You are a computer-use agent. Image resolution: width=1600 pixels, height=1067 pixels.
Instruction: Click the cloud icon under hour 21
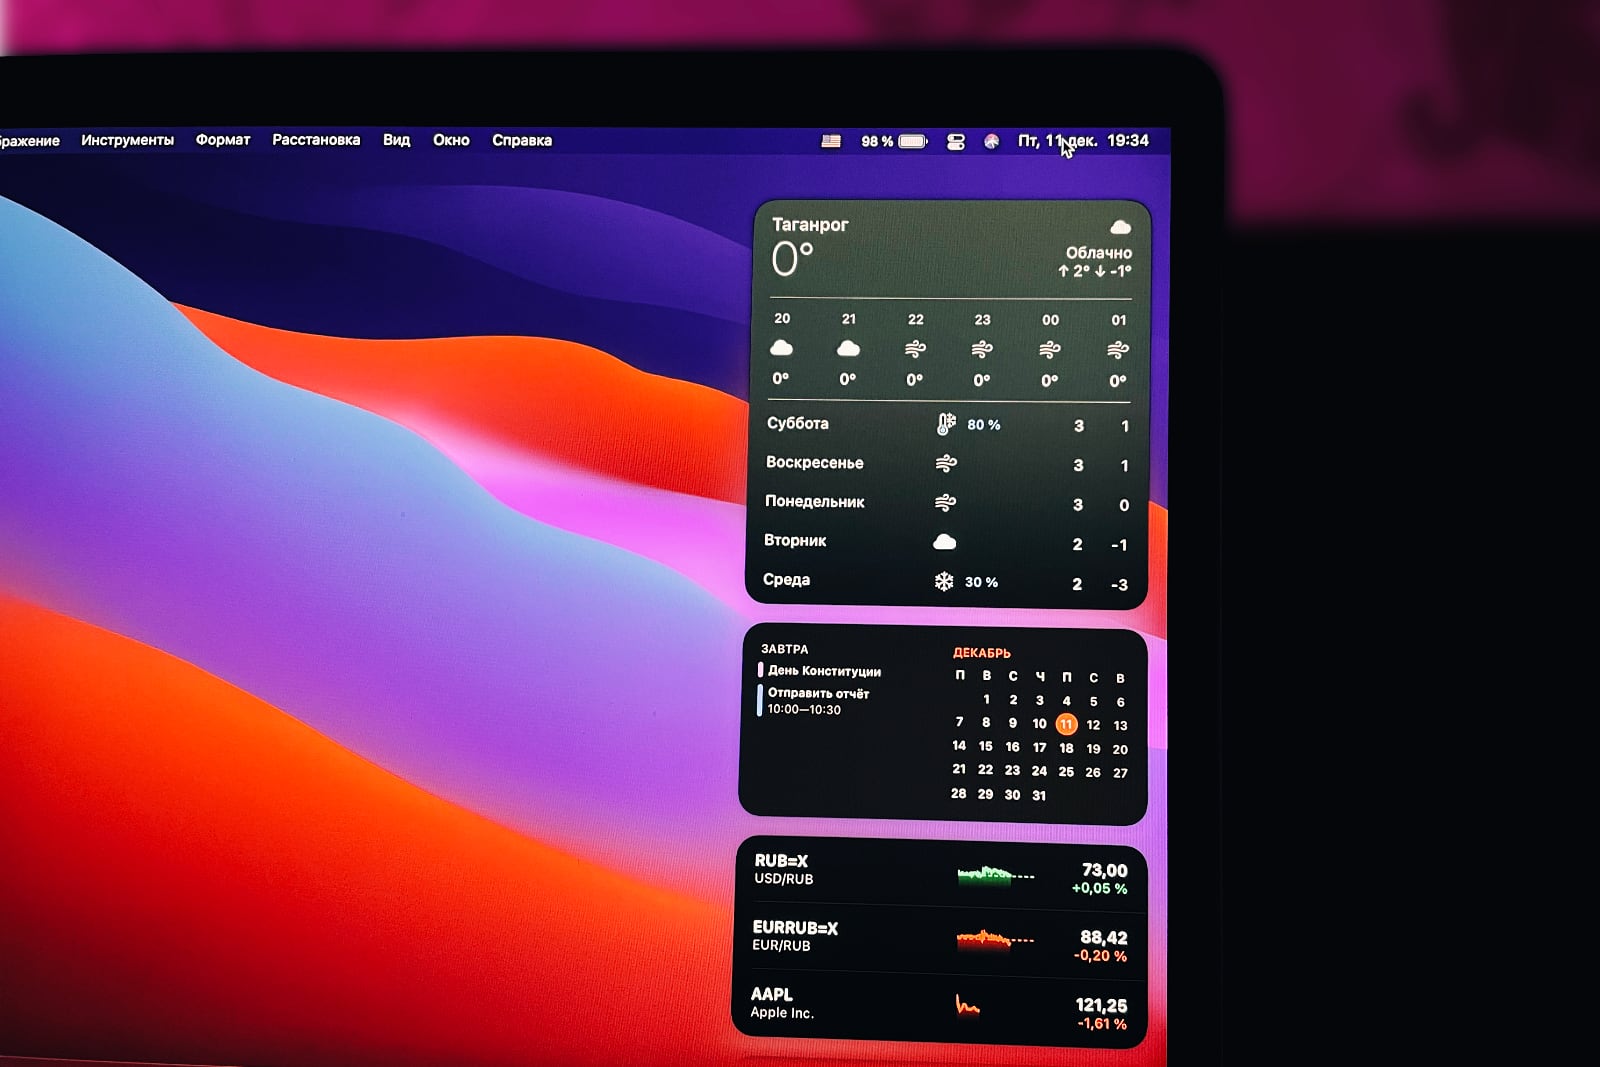click(x=848, y=348)
